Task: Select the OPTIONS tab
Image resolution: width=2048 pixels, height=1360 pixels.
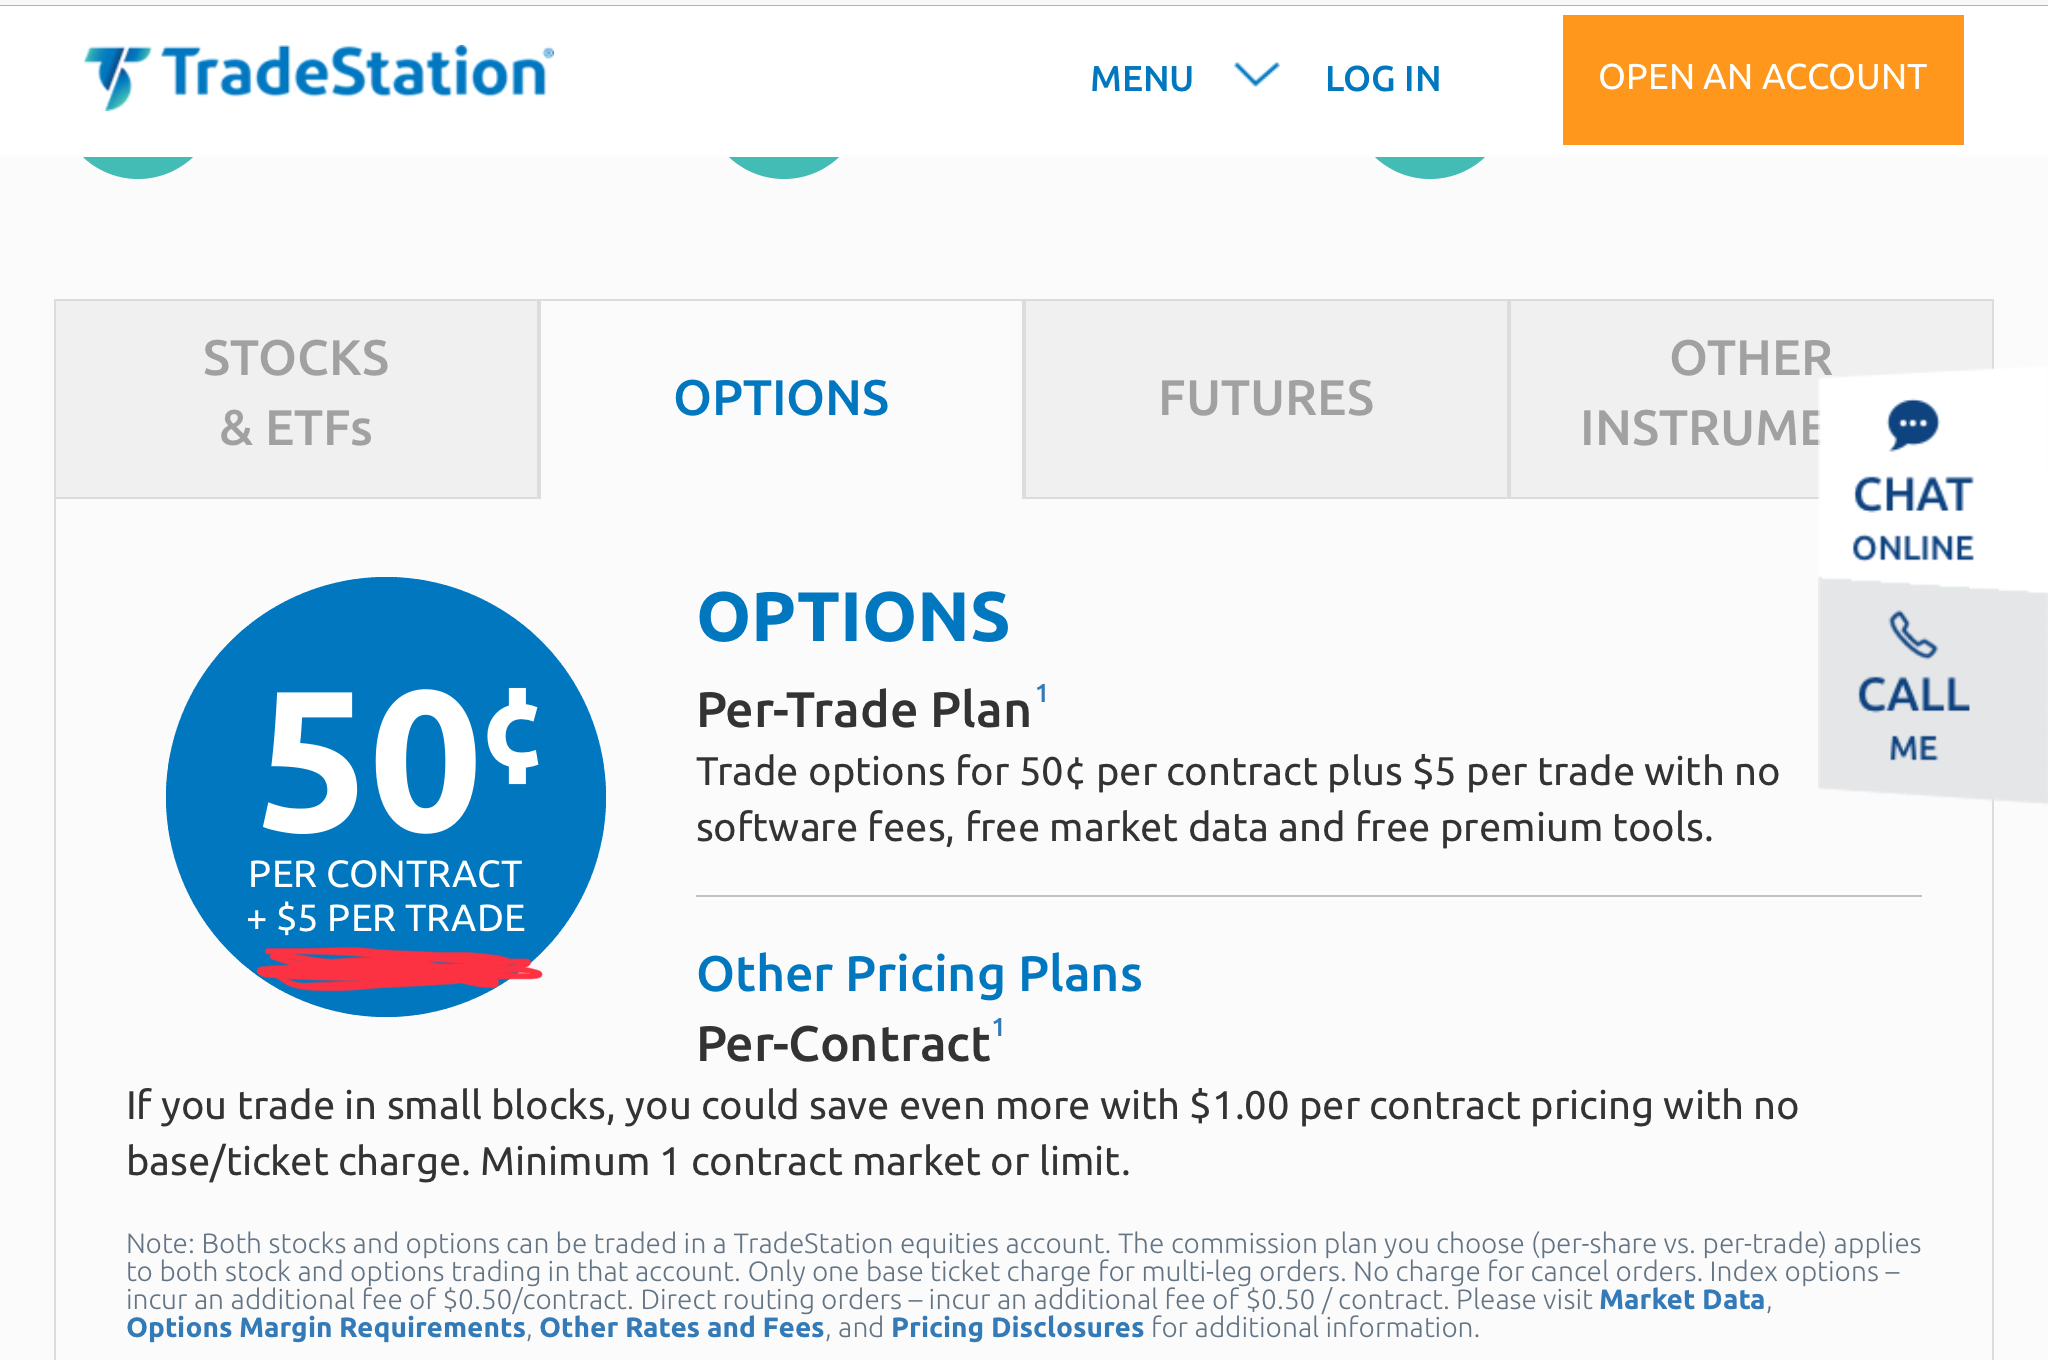Action: (x=781, y=398)
